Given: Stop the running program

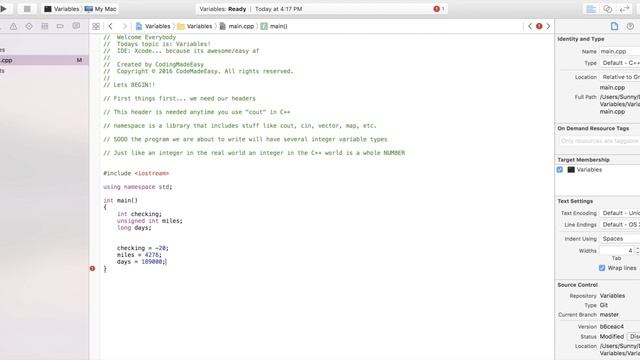Looking at the screenshot, I should point(27,9).
